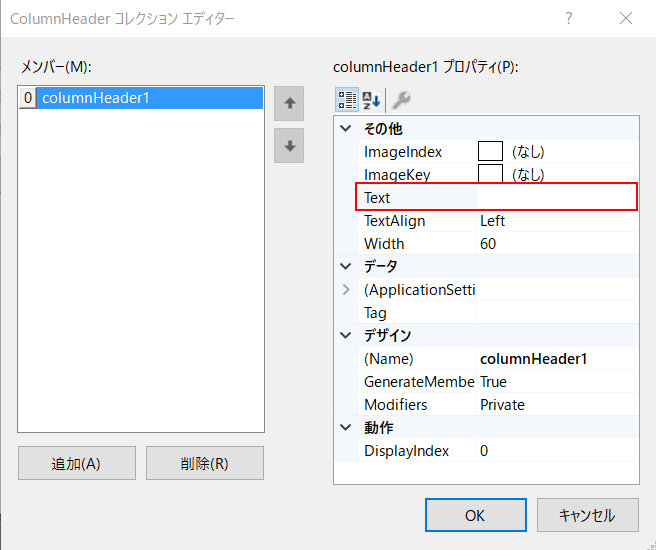
Task: Collapse the 動作 category
Action: 346,427
